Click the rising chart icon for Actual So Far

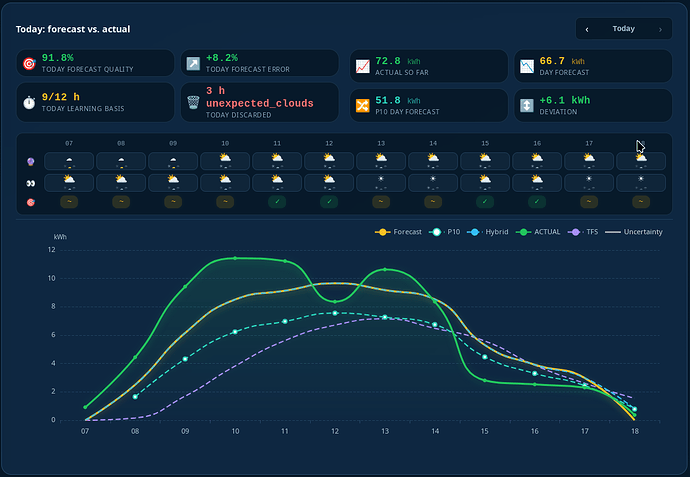363,66
